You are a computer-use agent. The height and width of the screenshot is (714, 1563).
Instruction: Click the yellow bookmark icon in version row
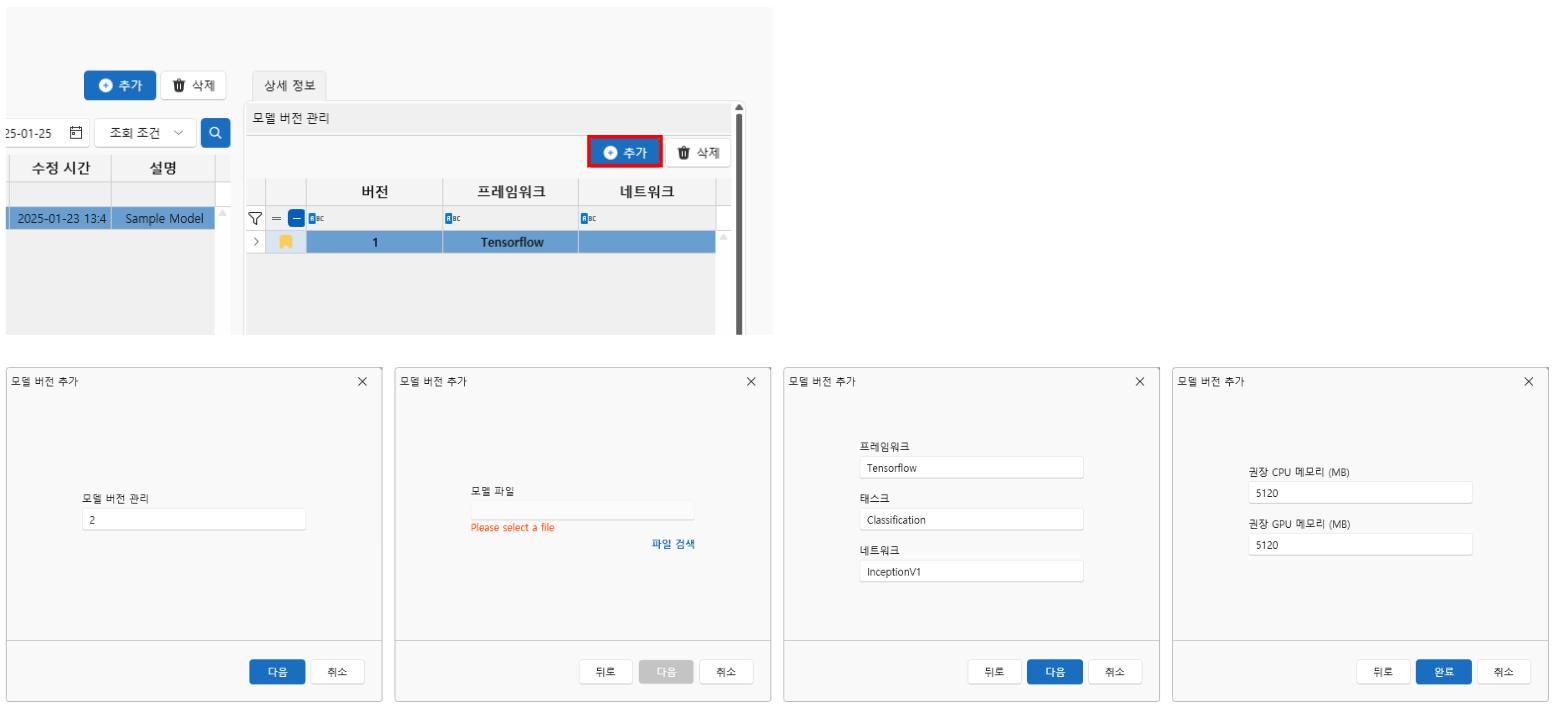[x=286, y=242]
